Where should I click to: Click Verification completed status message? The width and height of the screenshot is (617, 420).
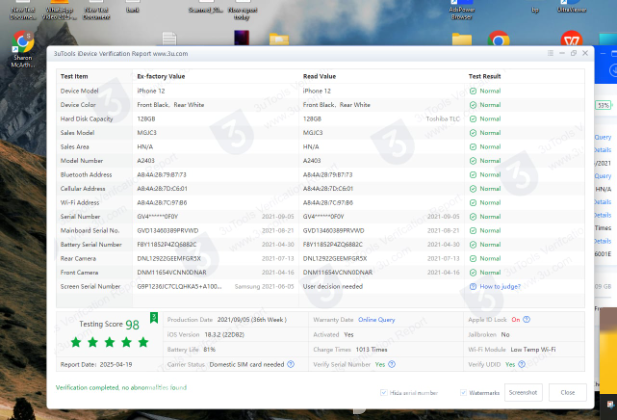point(121,388)
